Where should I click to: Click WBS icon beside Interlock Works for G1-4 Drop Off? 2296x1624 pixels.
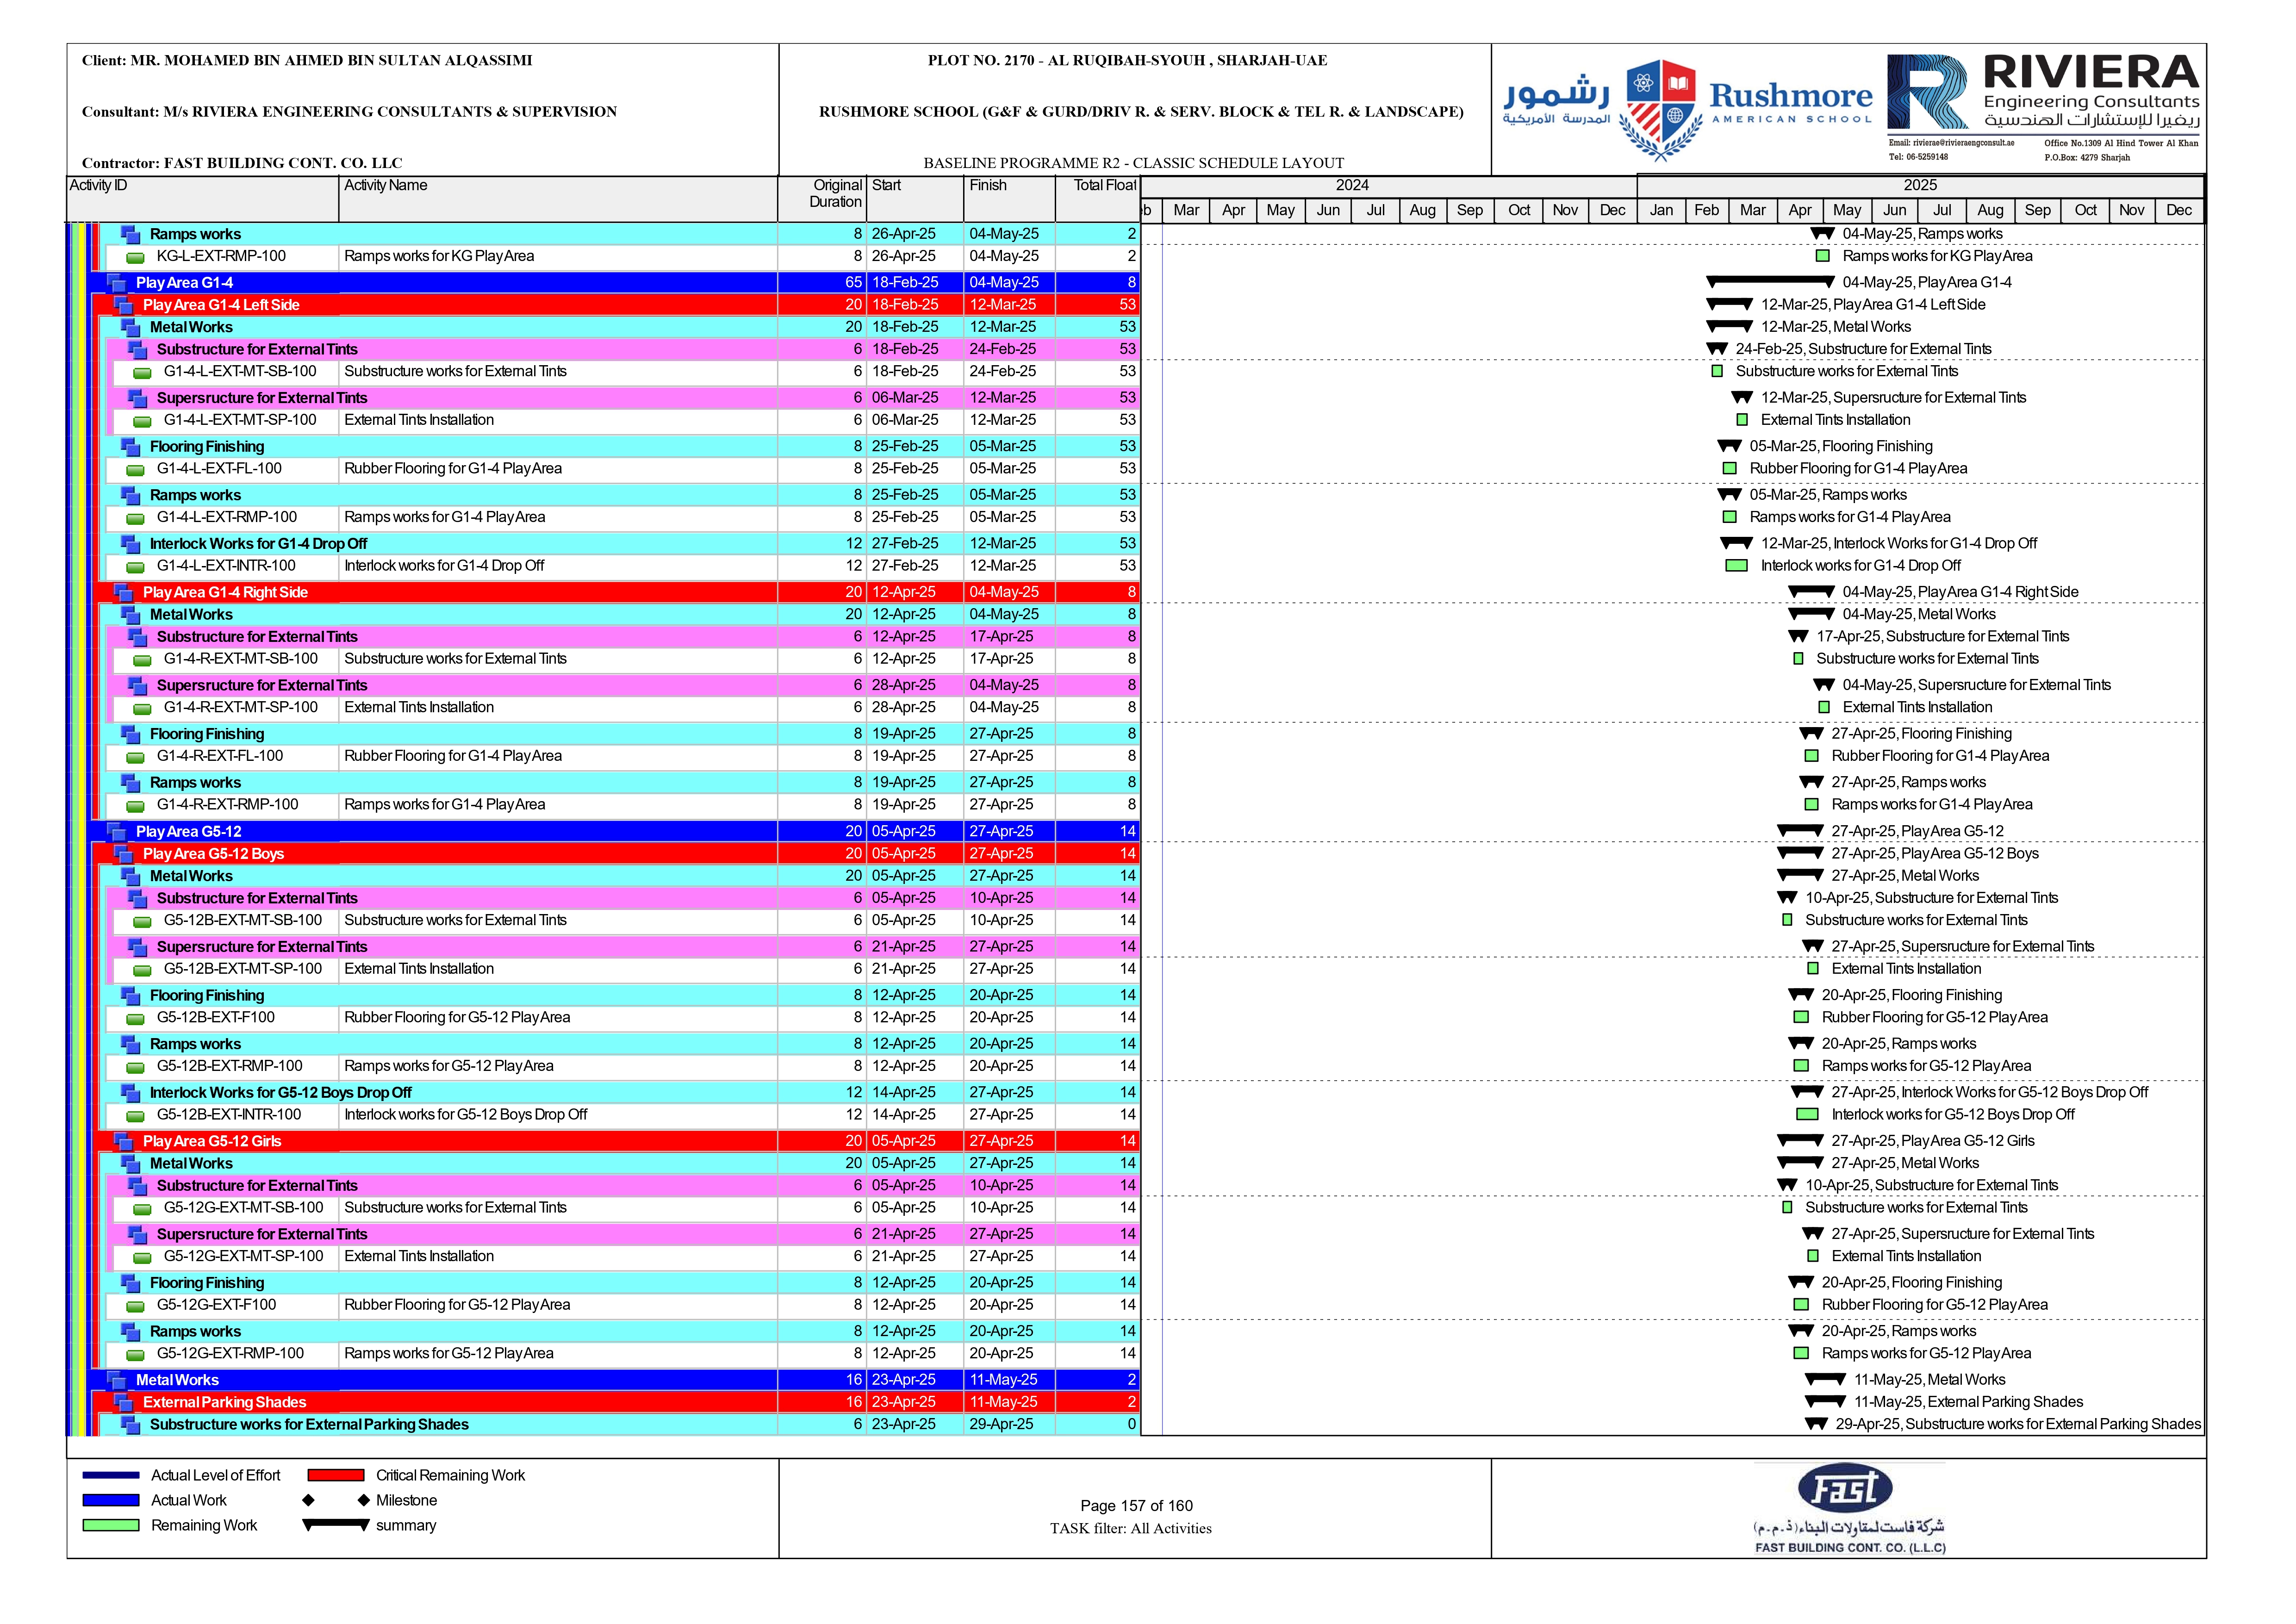131,544
